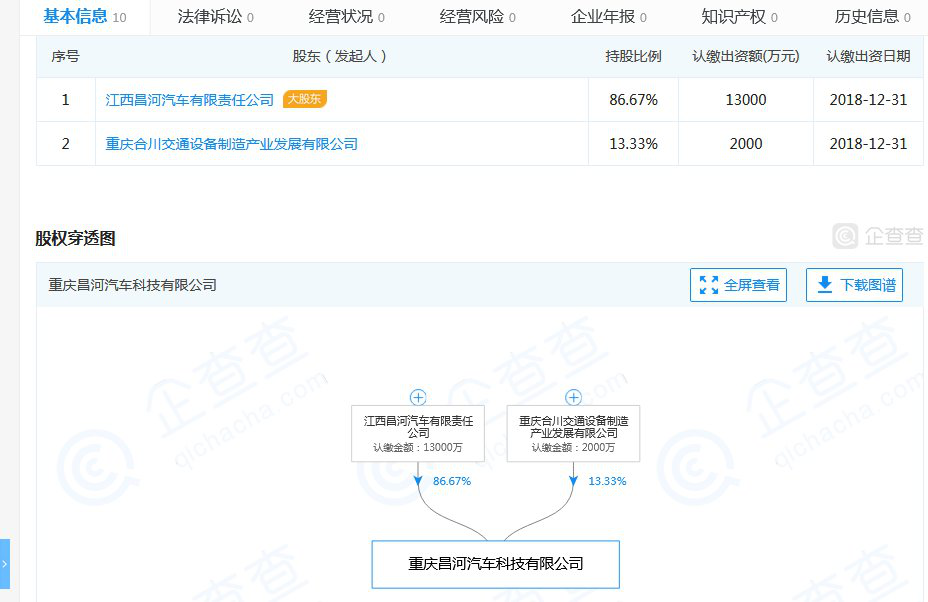Click 重庆昌河汽车科技有限公司 chart title

pyautogui.click(x=133, y=285)
